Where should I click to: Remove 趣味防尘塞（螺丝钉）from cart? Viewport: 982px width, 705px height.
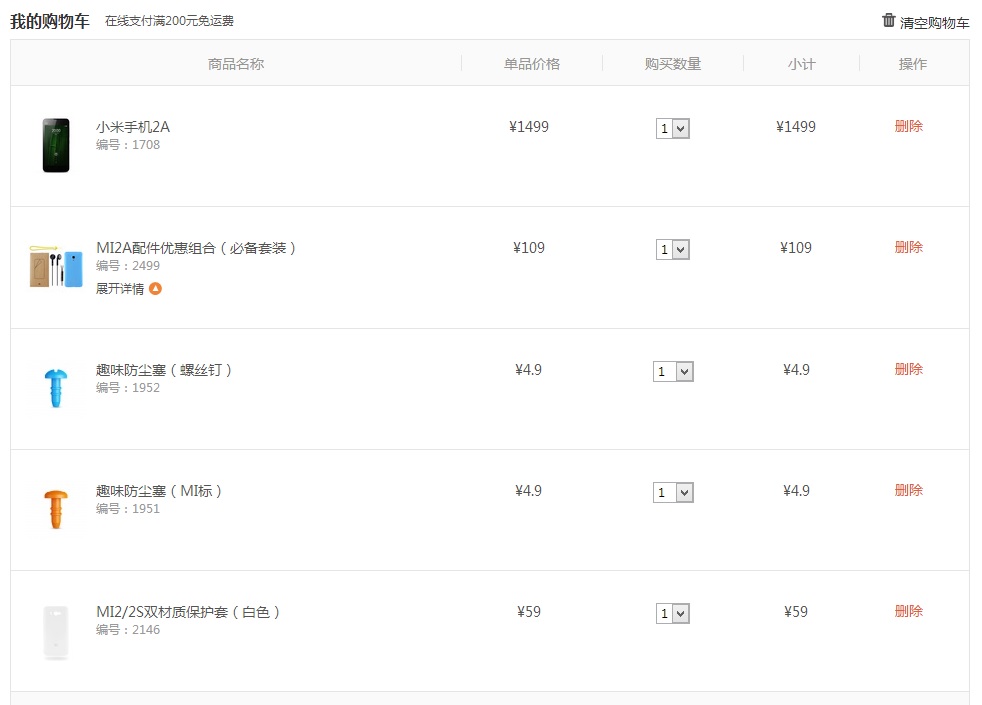(909, 369)
